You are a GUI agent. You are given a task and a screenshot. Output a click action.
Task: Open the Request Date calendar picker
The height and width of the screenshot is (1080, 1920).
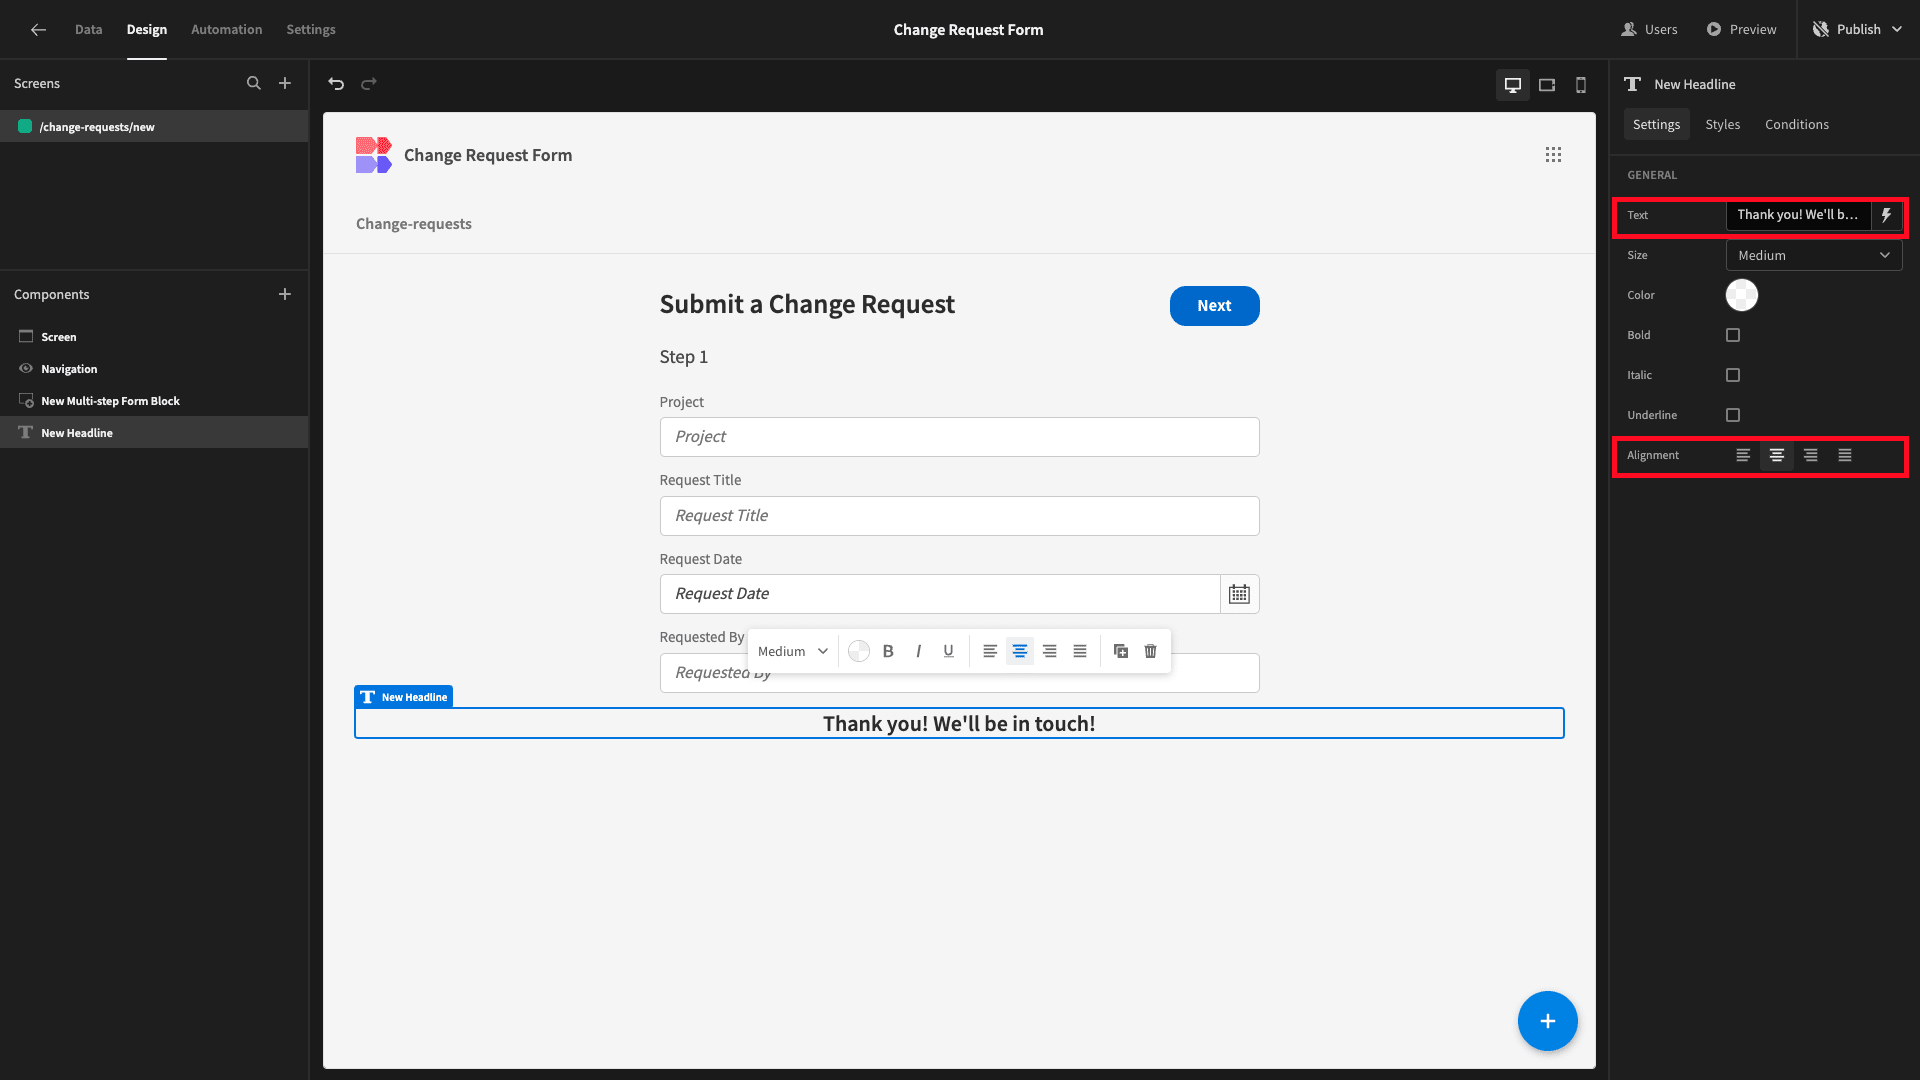pyautogui.click(x=1239, y=594)
